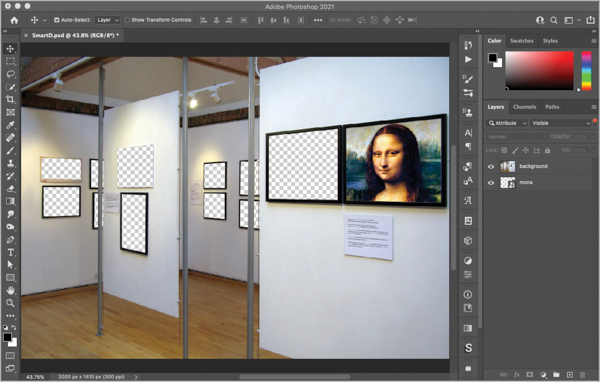Toggle Quick Mask mode icon
The height and width of the screenshot is (382, 600).
point(10,356)
